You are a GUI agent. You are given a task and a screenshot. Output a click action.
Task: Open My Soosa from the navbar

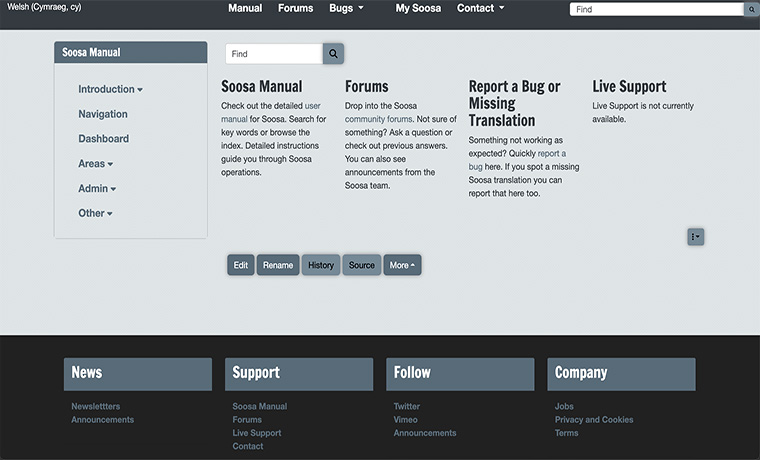[417, 8]
